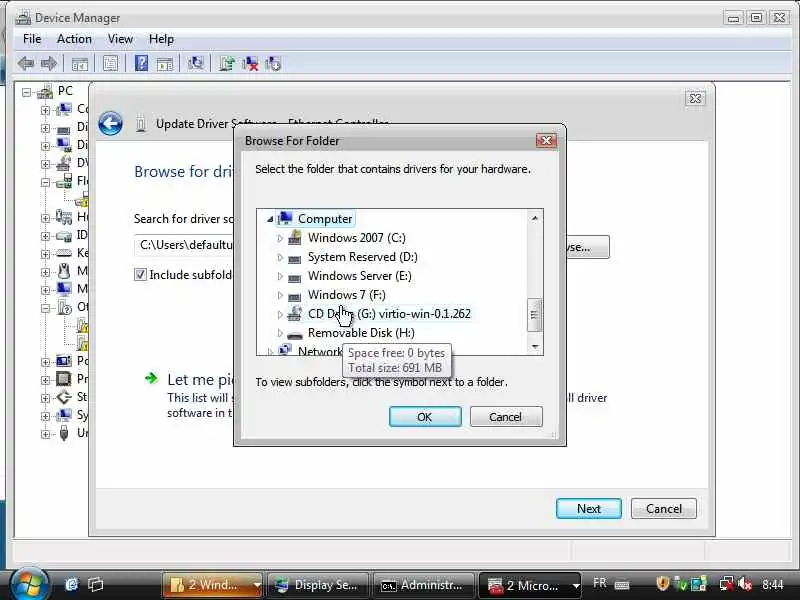Click the Update Driver Software toolbar icon
Image resolution: width=800 pixels, height=600 pixels.
pyautogui.click(x=227, y=64)
